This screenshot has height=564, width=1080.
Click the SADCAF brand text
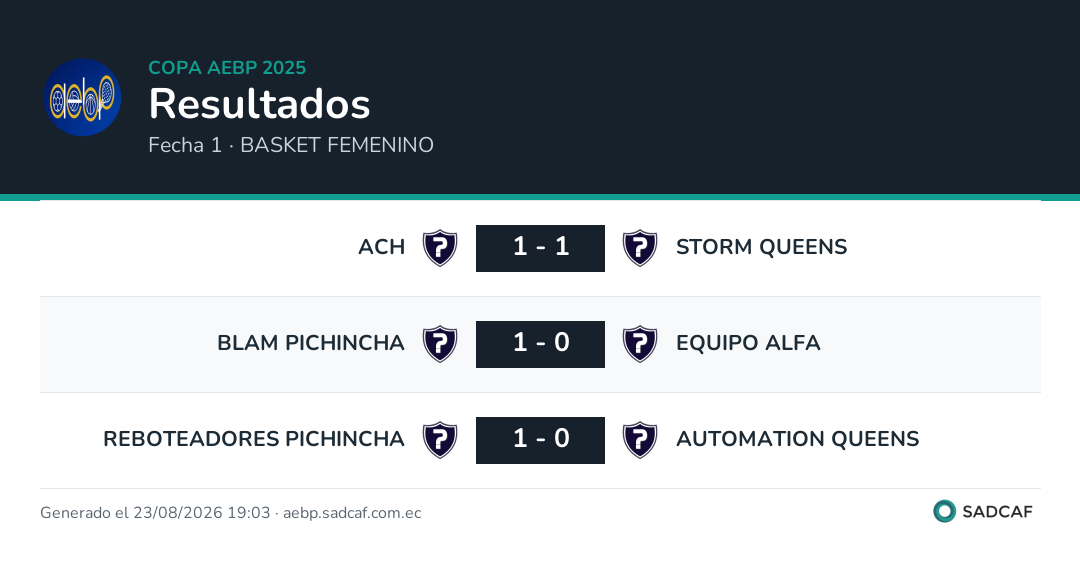tap(997, 512)
